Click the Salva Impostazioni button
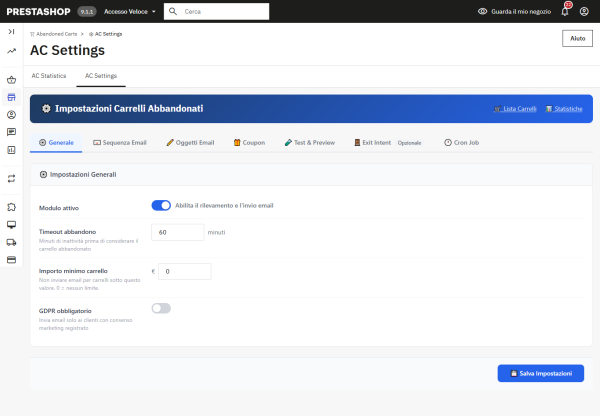600x416 pixels. click(541, 373)
